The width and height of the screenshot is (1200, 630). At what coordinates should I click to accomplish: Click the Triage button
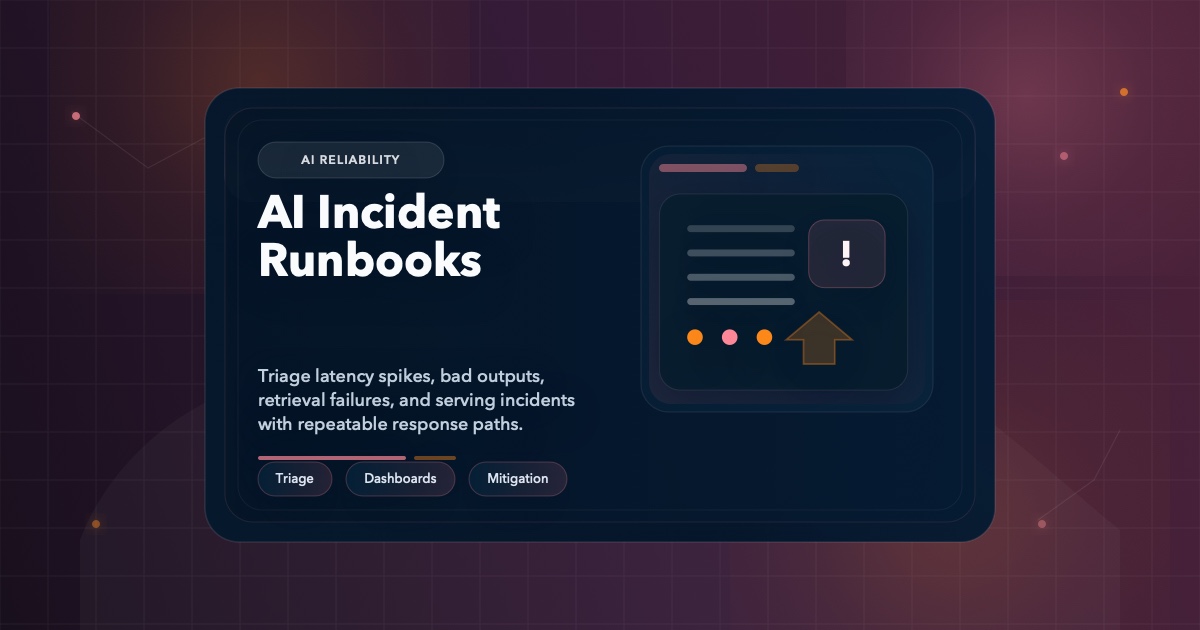click(x=295, y=479)
